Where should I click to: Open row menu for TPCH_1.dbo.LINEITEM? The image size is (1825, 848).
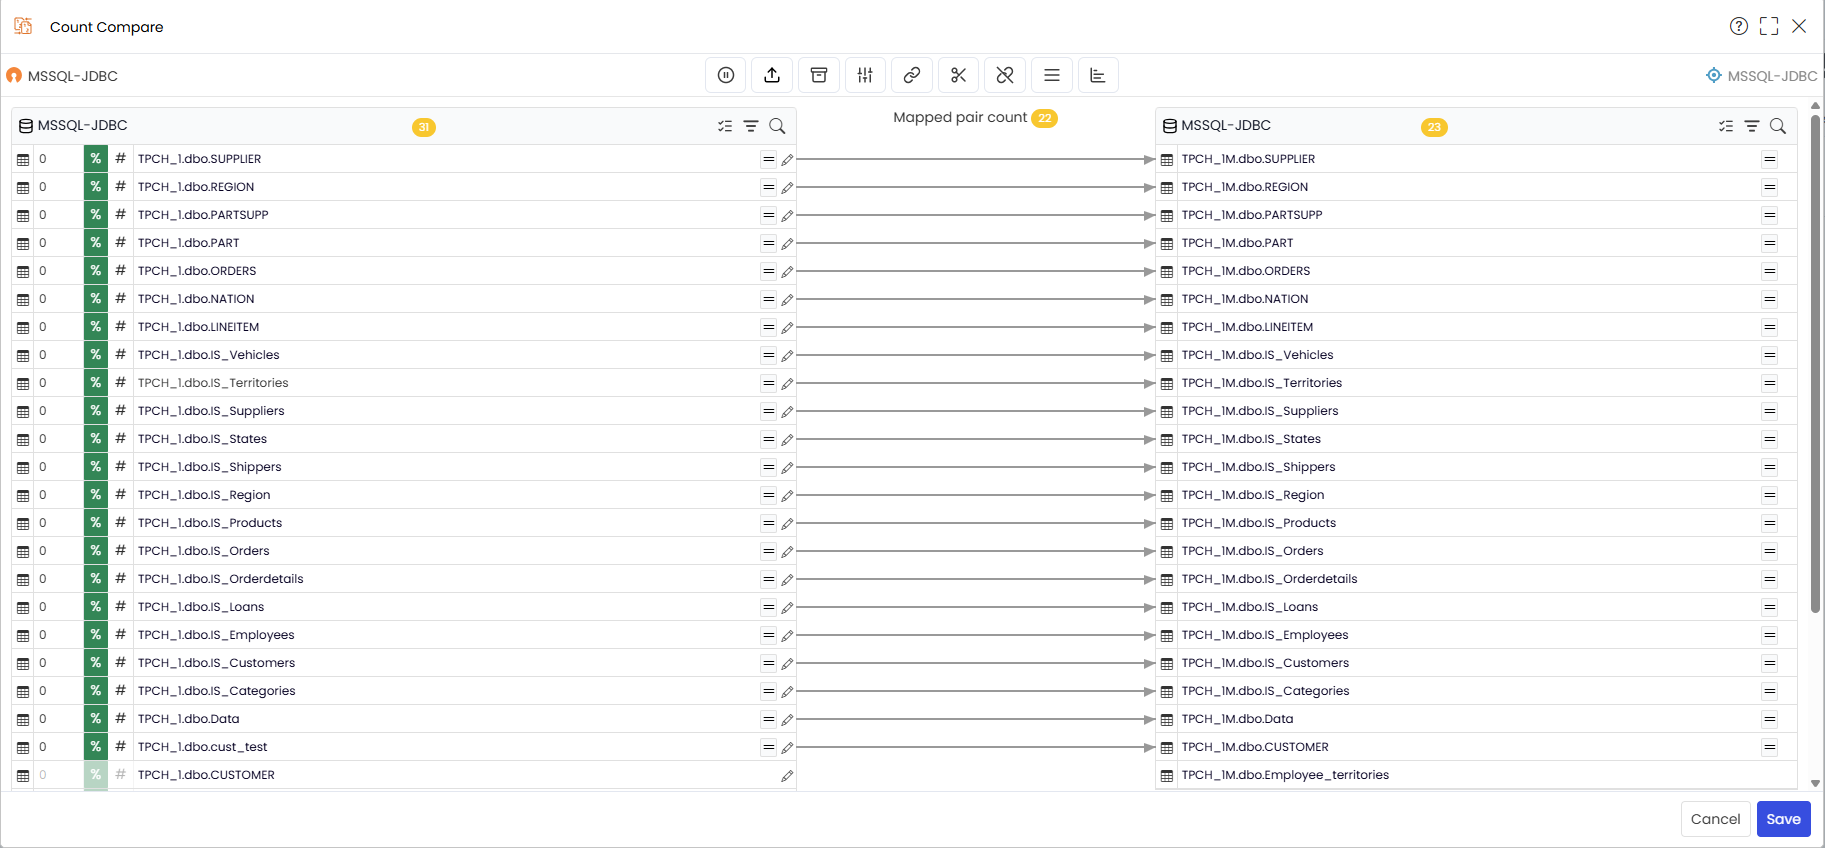(x=768, y=327)
